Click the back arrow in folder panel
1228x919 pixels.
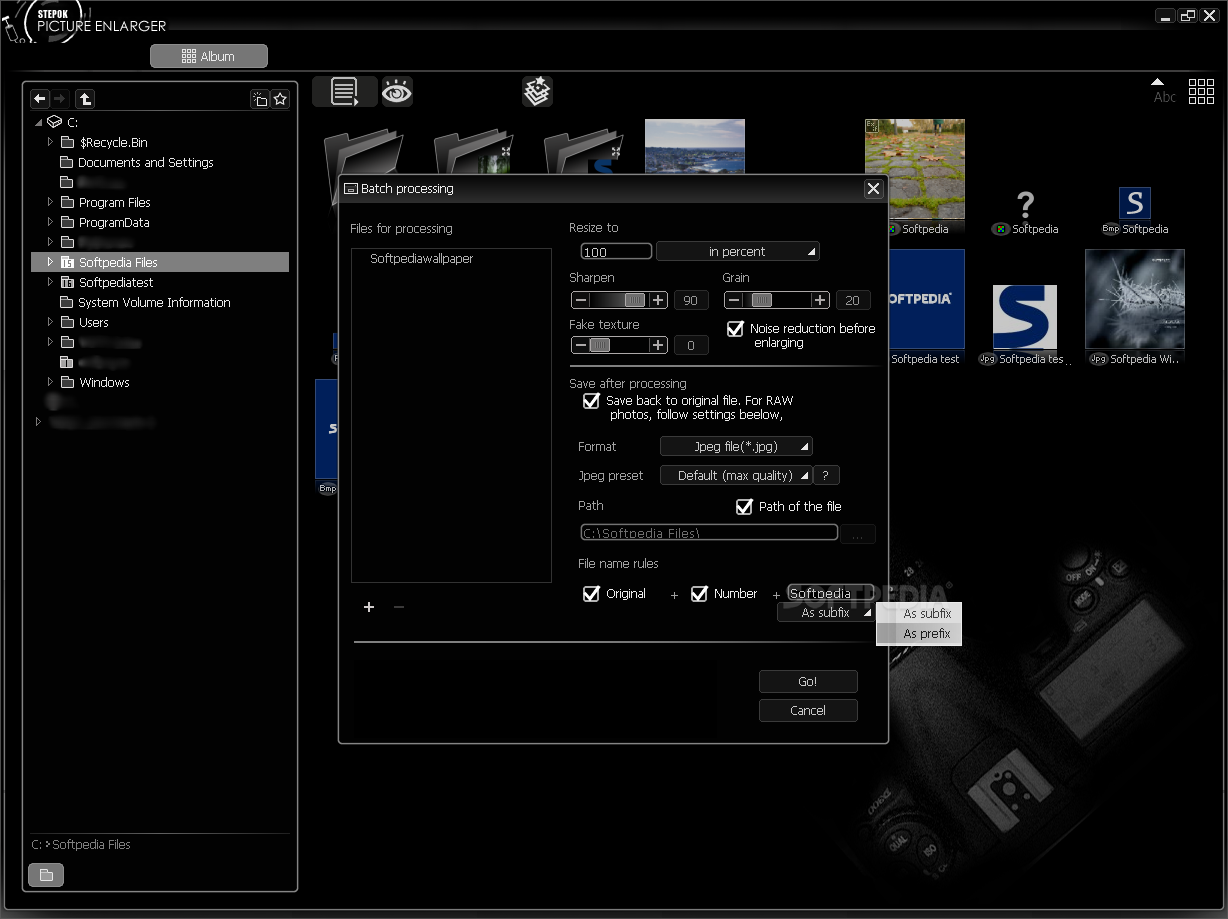pyautogui.click(x=40, y=98)
